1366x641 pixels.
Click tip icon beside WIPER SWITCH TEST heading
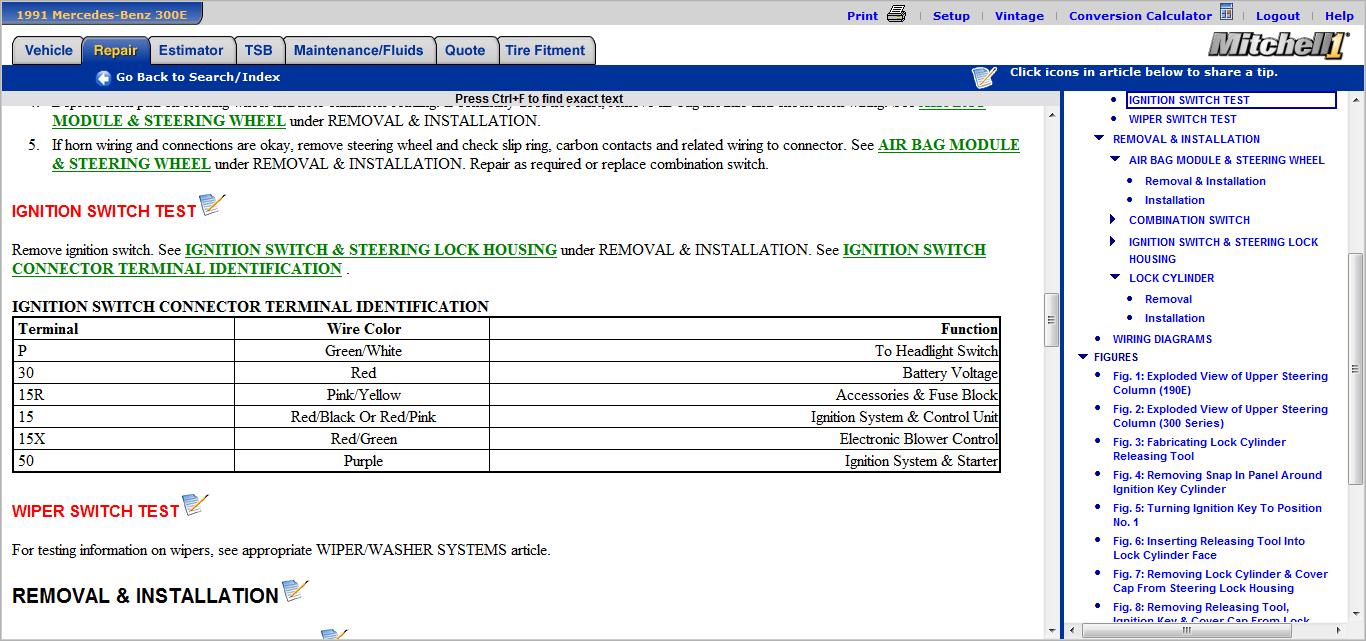(196, 504)
